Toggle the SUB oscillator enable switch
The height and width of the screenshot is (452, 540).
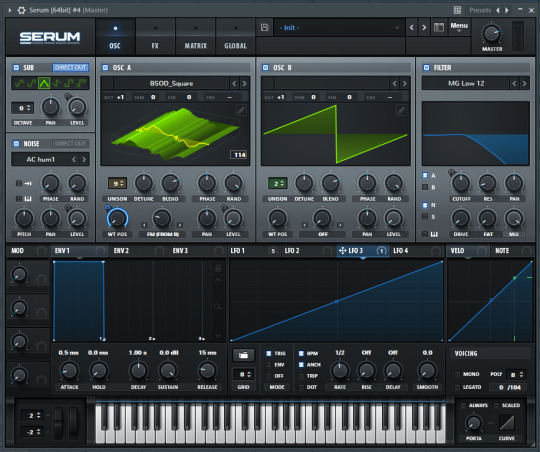tap(16, 68)
